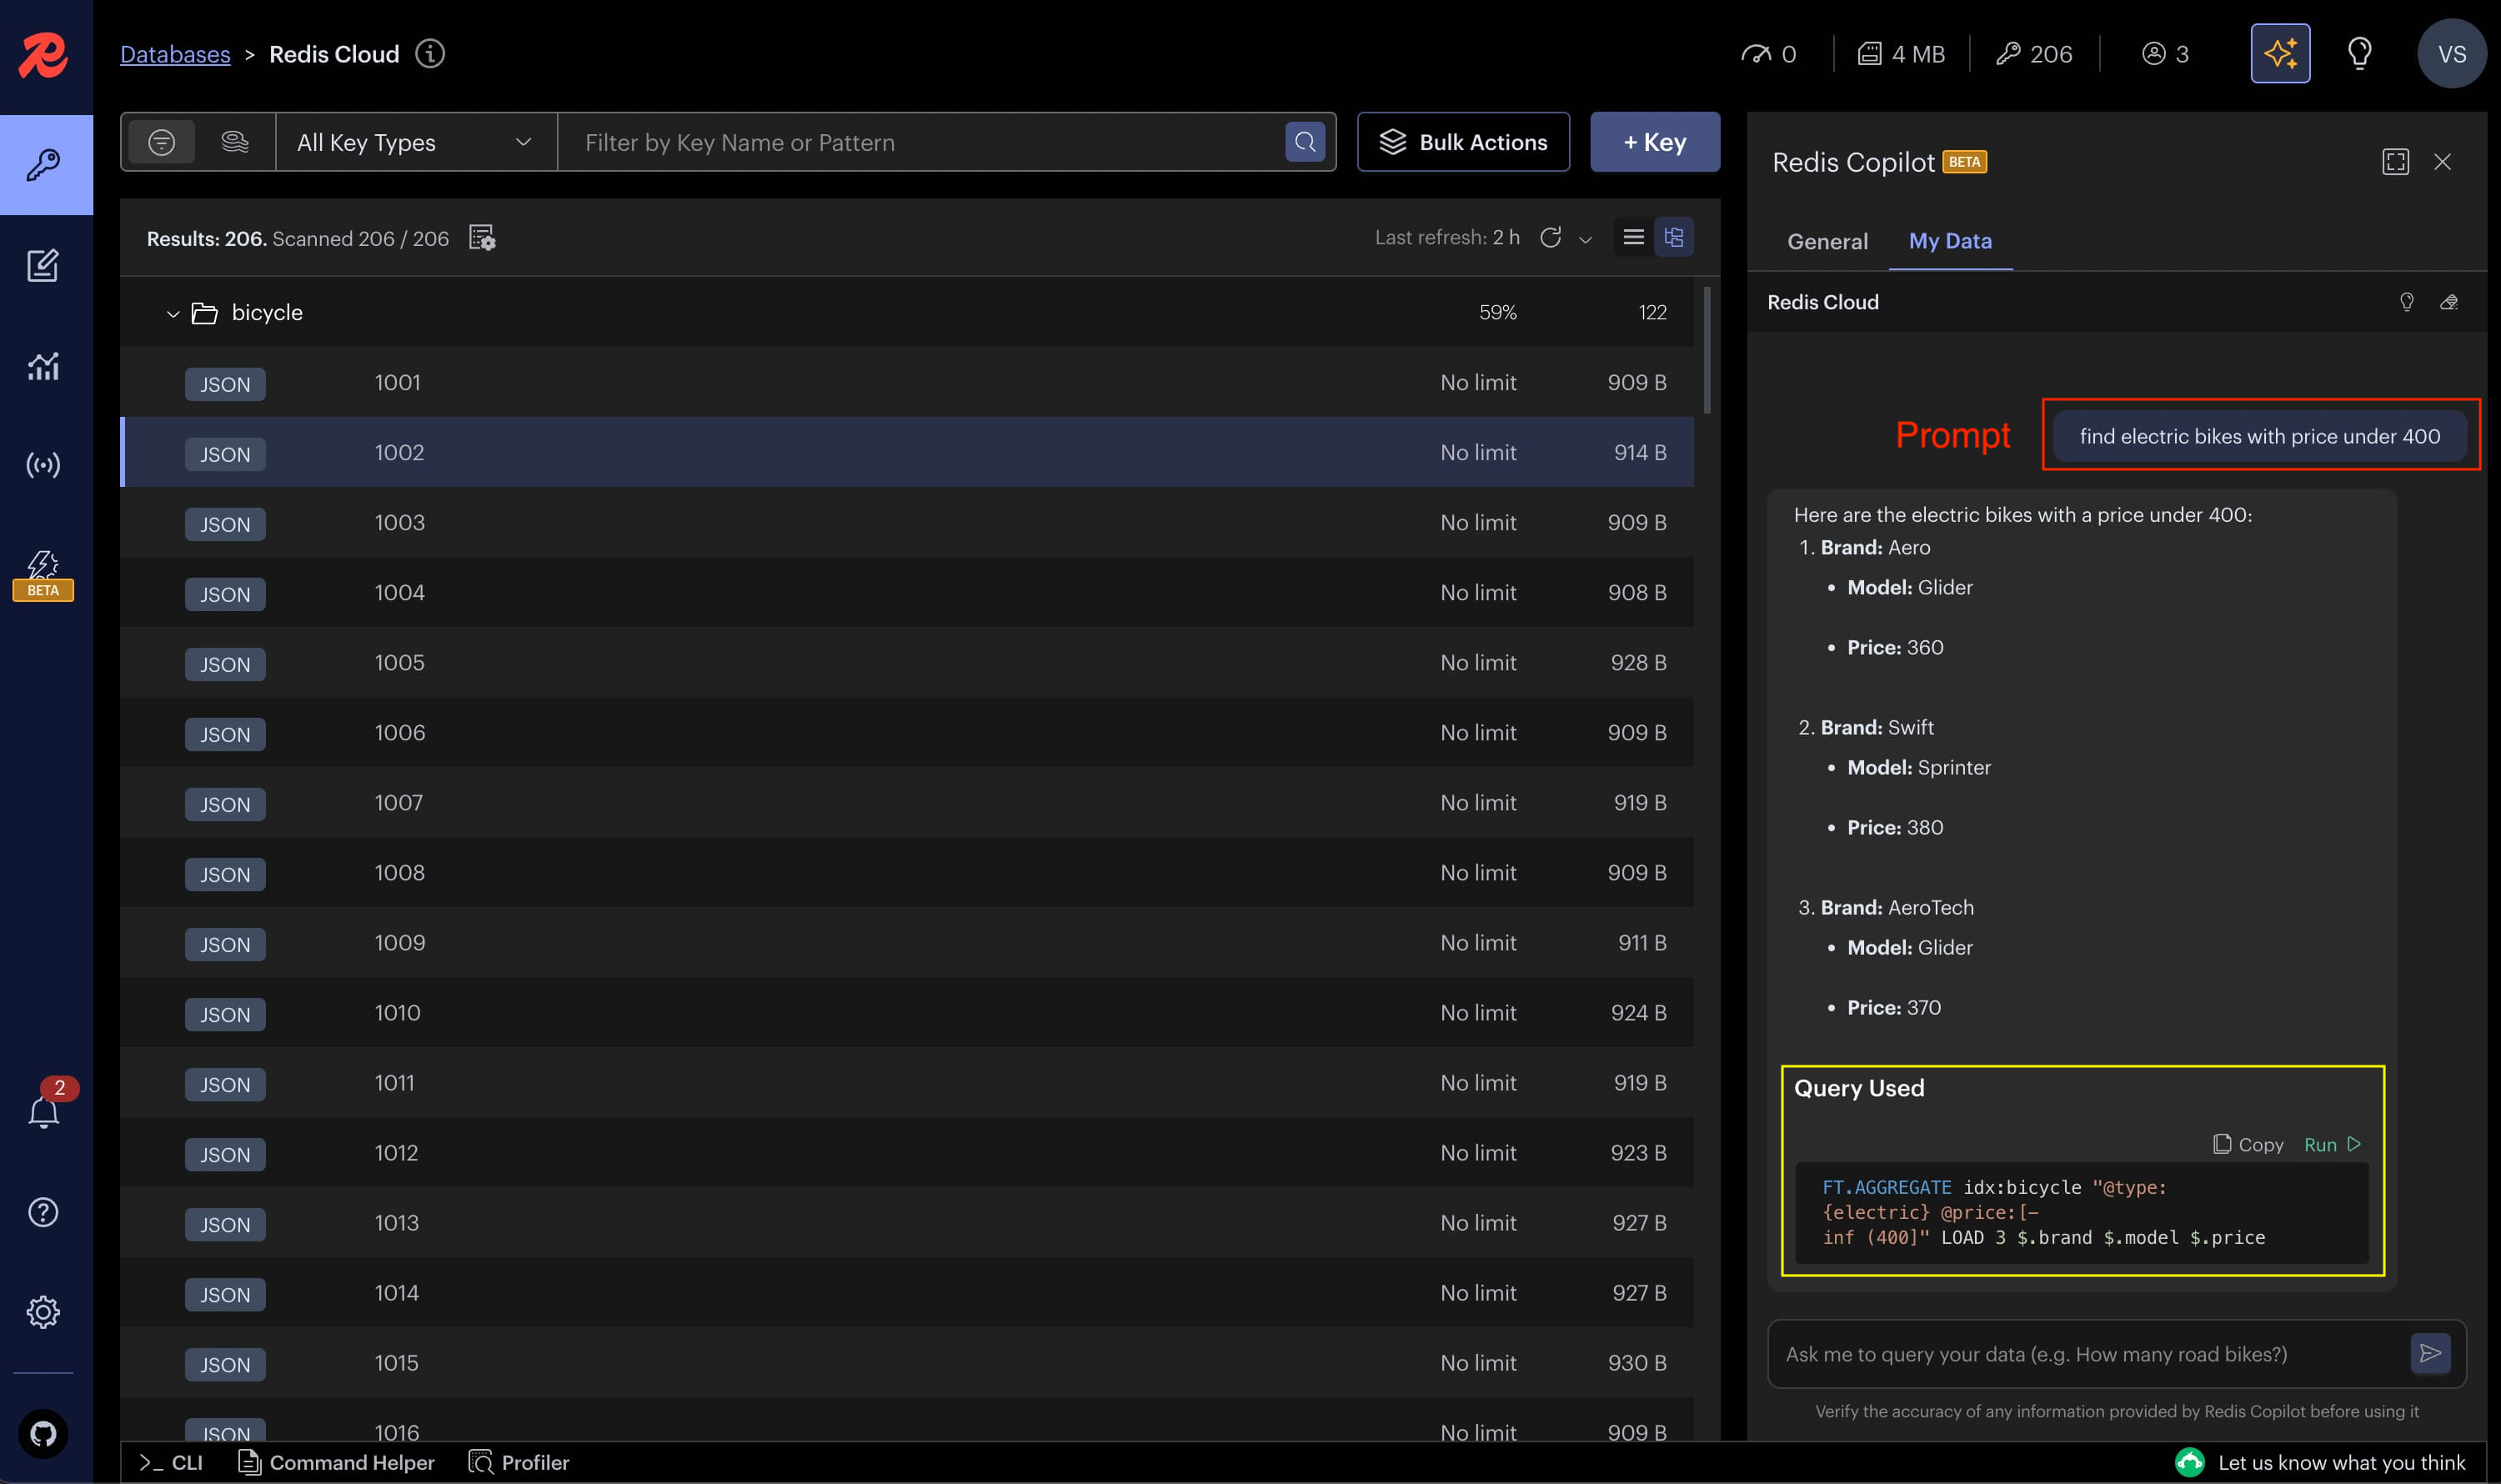The width and height of the screenshot is (2501, 1484).
Task: Toggle the Redis Copilot sparkle icon
Action: (2280, 53)
